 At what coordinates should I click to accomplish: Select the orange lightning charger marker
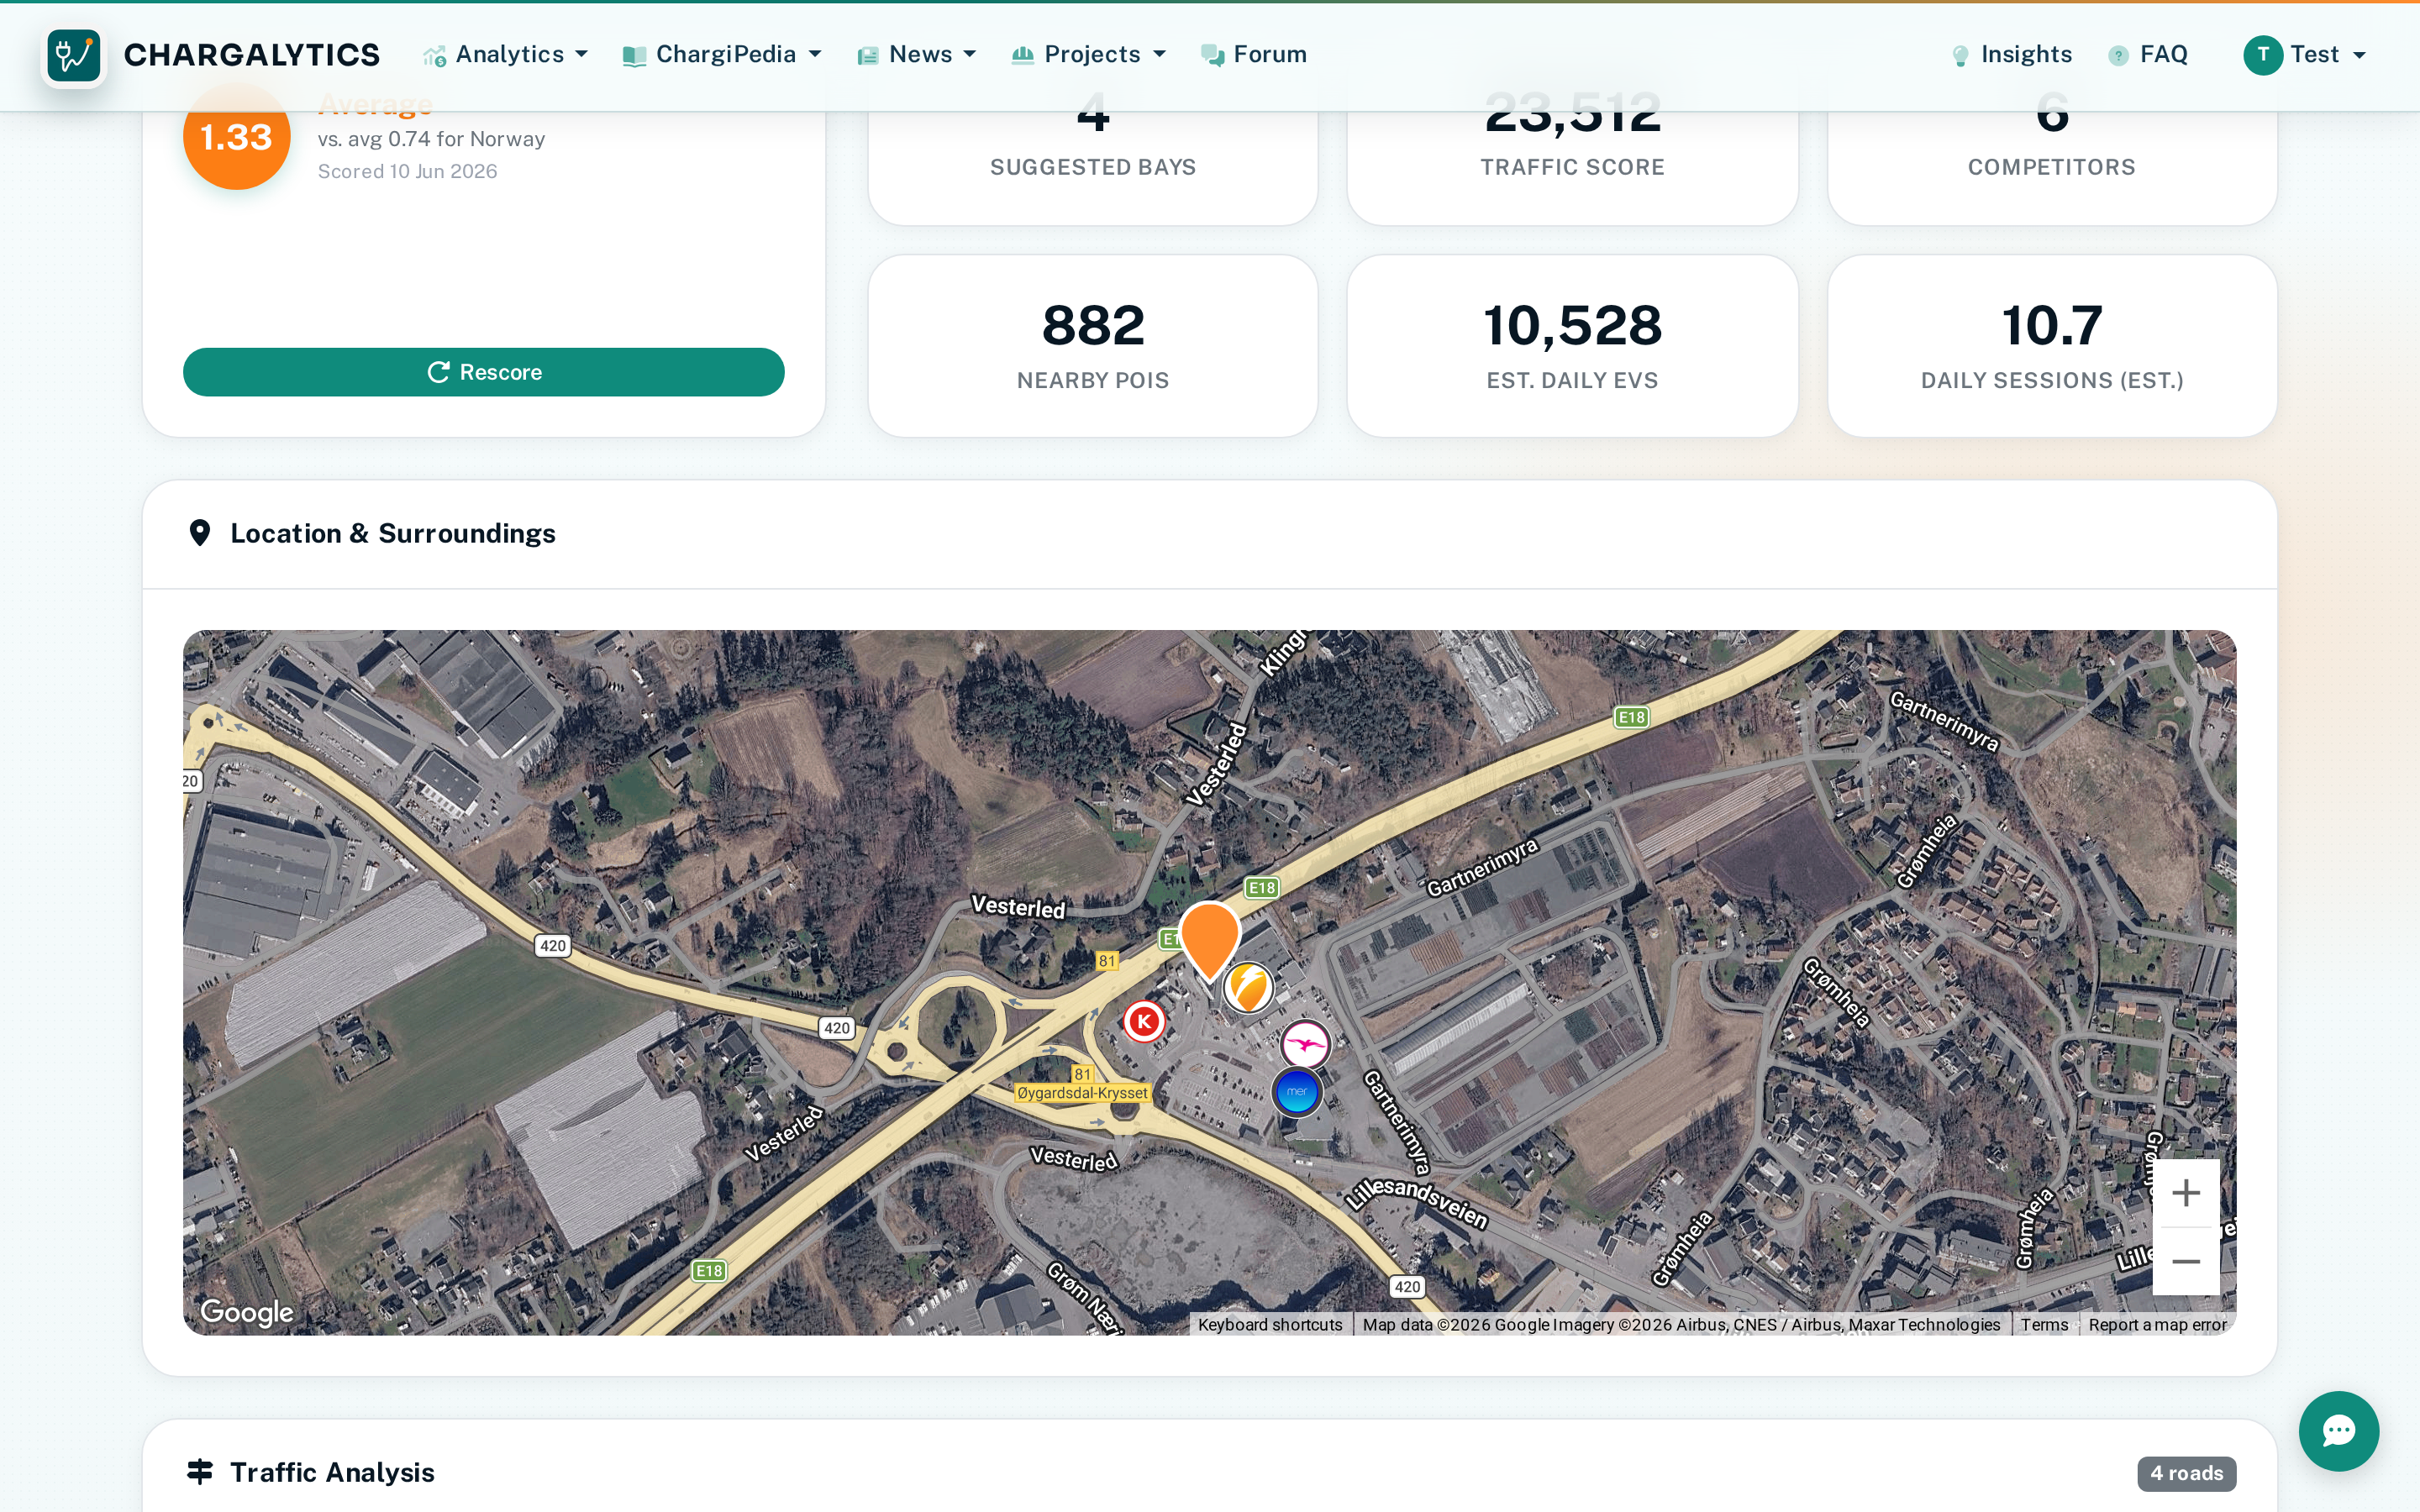point(1248,987)
